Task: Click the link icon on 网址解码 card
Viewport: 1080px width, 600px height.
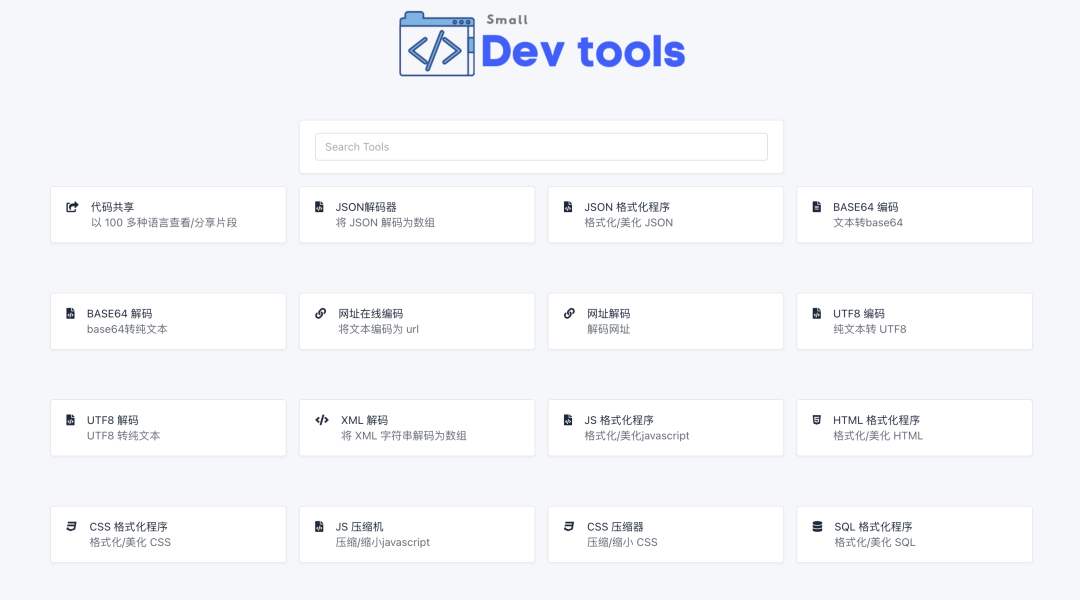Action: pos(569,313)
